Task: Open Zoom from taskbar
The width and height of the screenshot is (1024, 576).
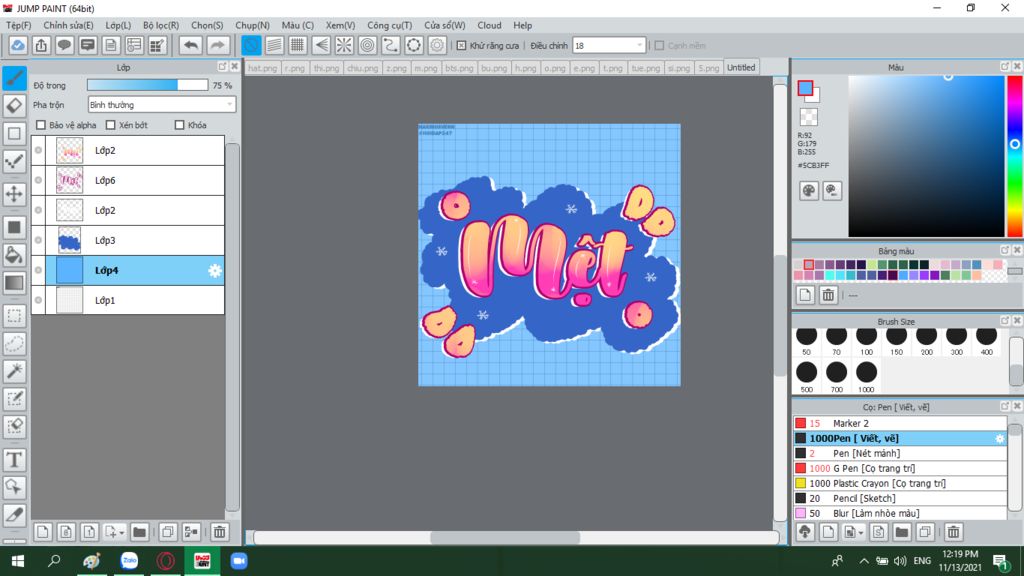Action: [239, 561]
